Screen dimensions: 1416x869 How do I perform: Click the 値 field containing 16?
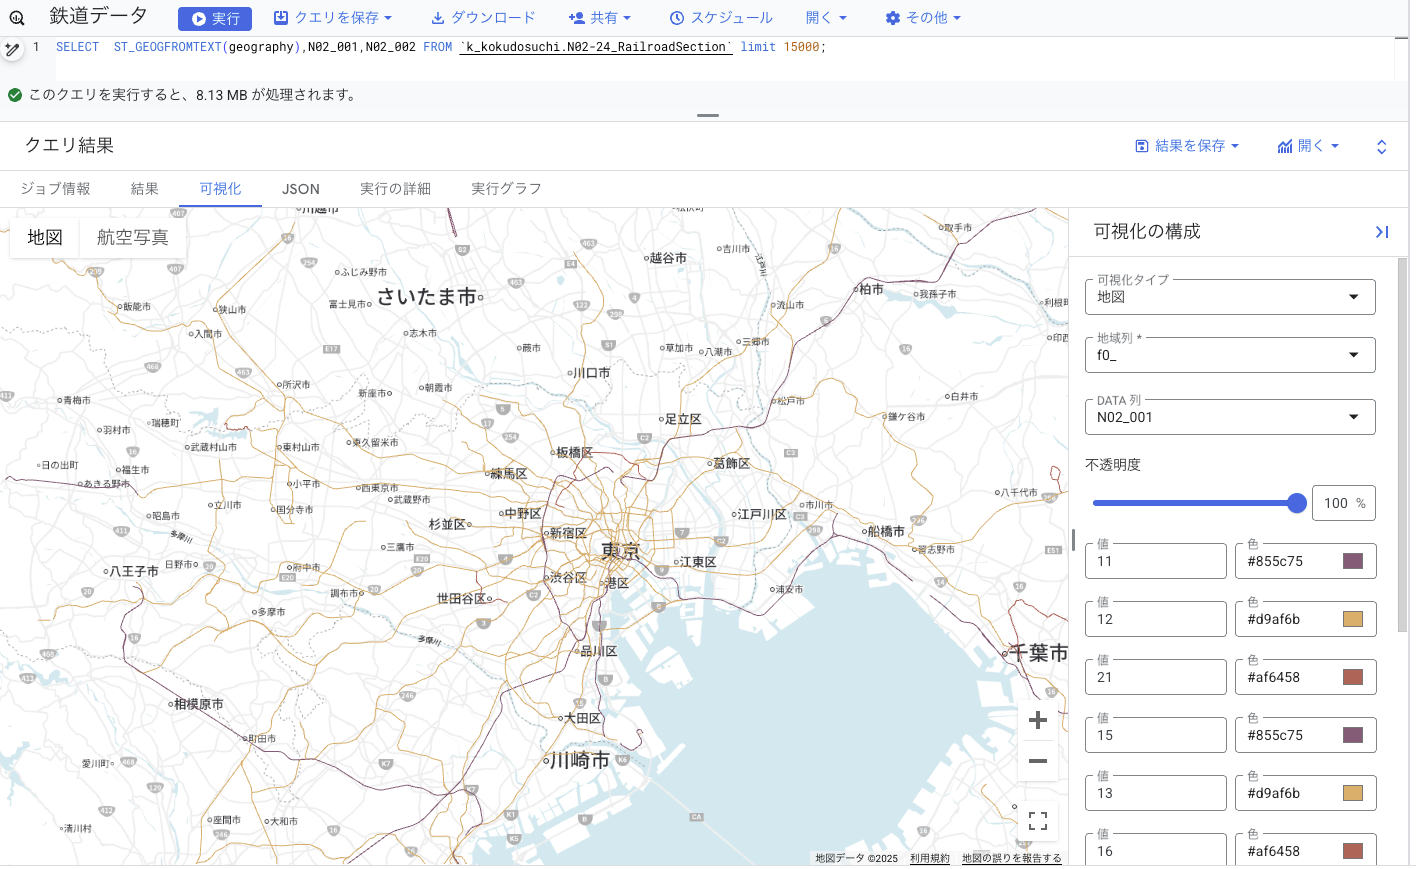(x=1155, y=849)
